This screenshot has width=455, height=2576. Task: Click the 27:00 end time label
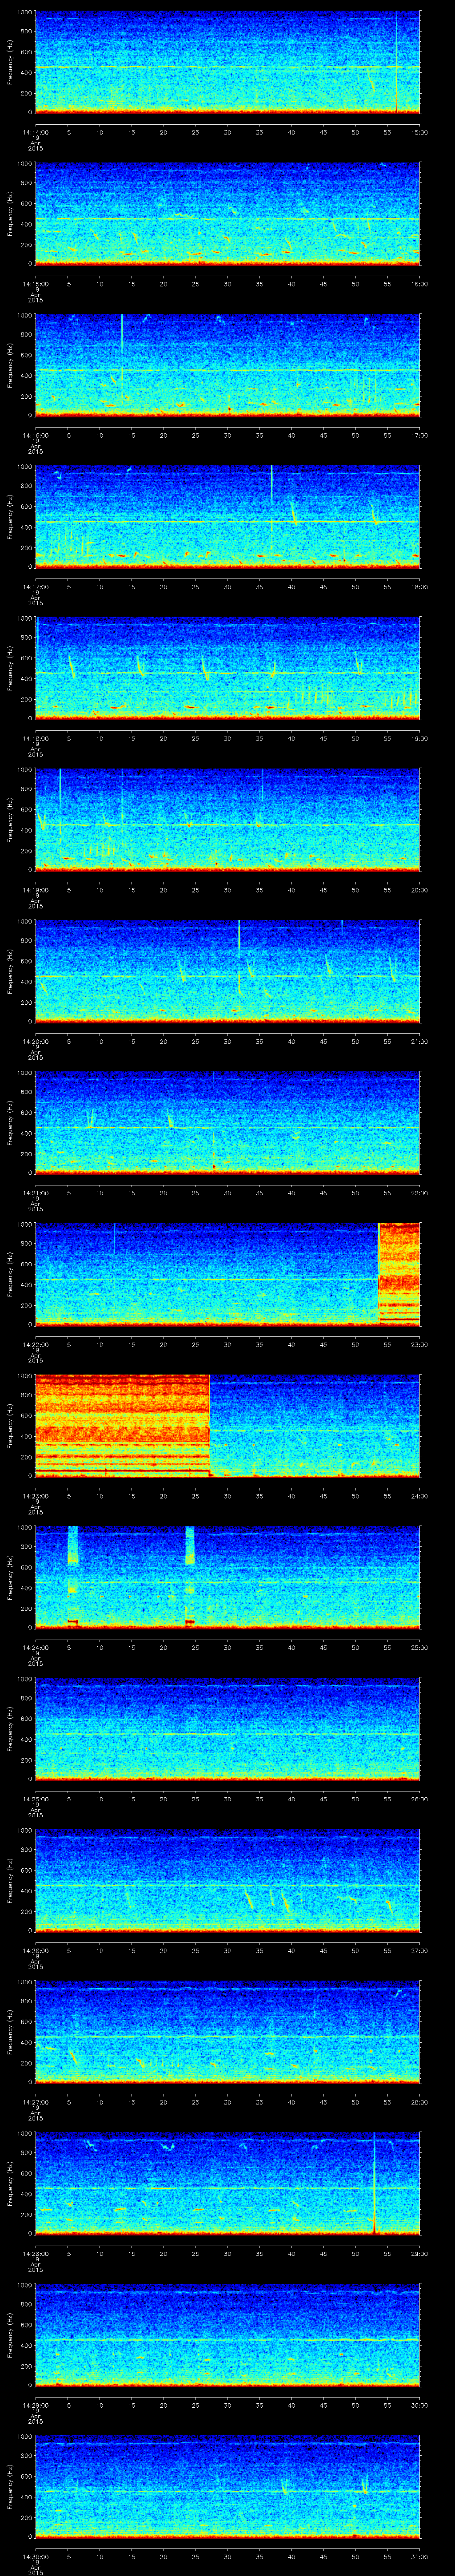pyautogui.click(x=420, y=1950)
